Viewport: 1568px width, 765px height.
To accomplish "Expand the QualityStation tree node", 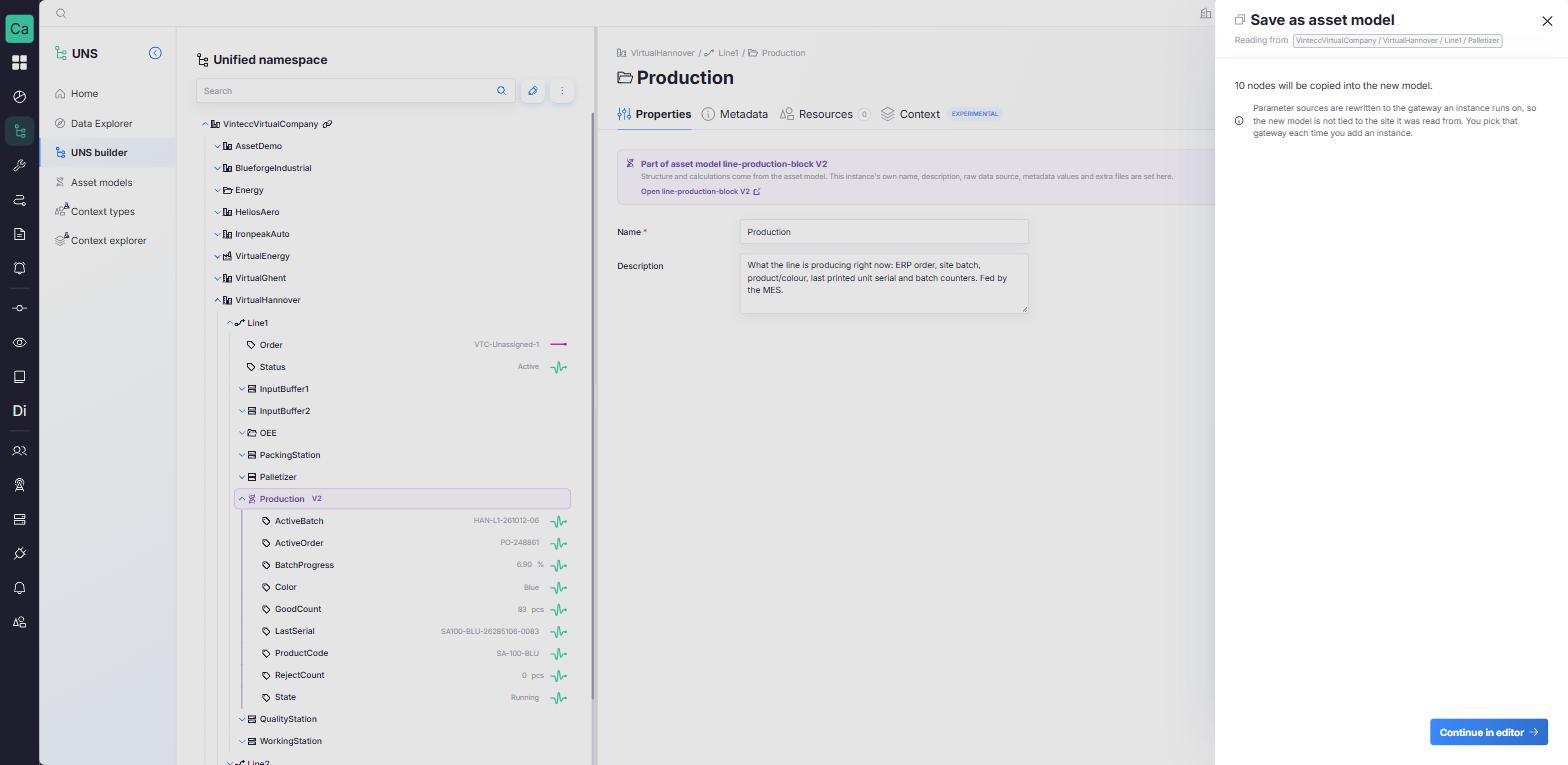I will [x=241, y=719].
